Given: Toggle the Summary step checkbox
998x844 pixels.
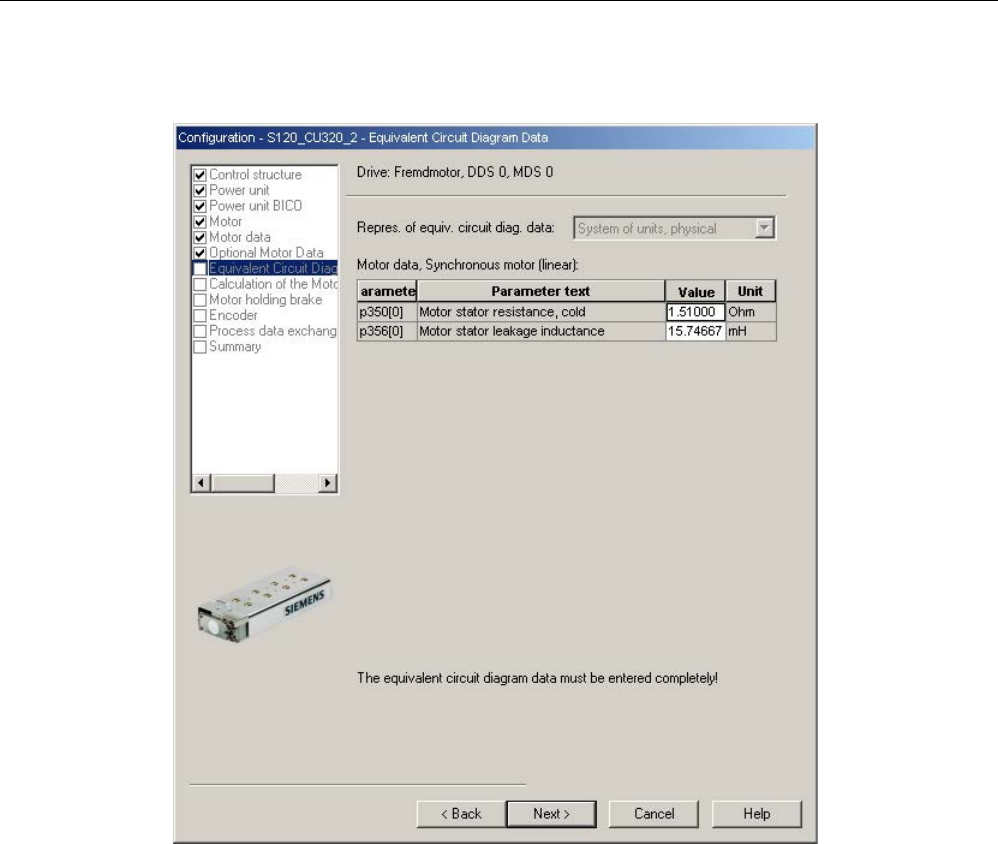Looking at the screenshot, I should (x=200, y=347).
